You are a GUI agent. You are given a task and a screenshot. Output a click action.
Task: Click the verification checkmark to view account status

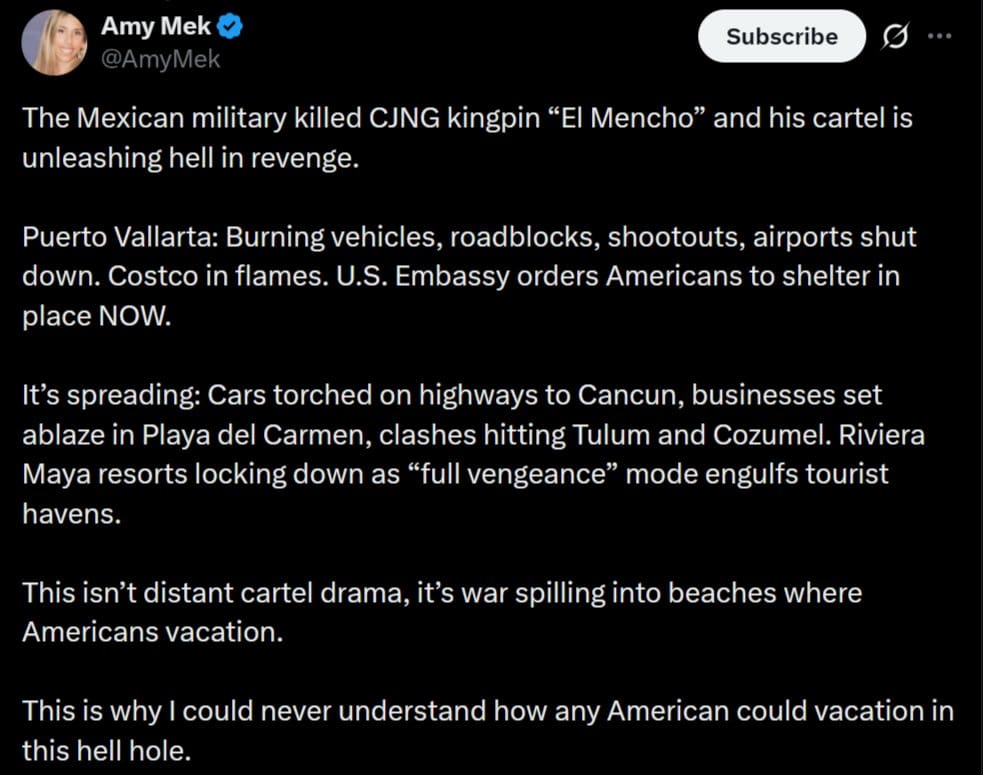tap(232, 27)
